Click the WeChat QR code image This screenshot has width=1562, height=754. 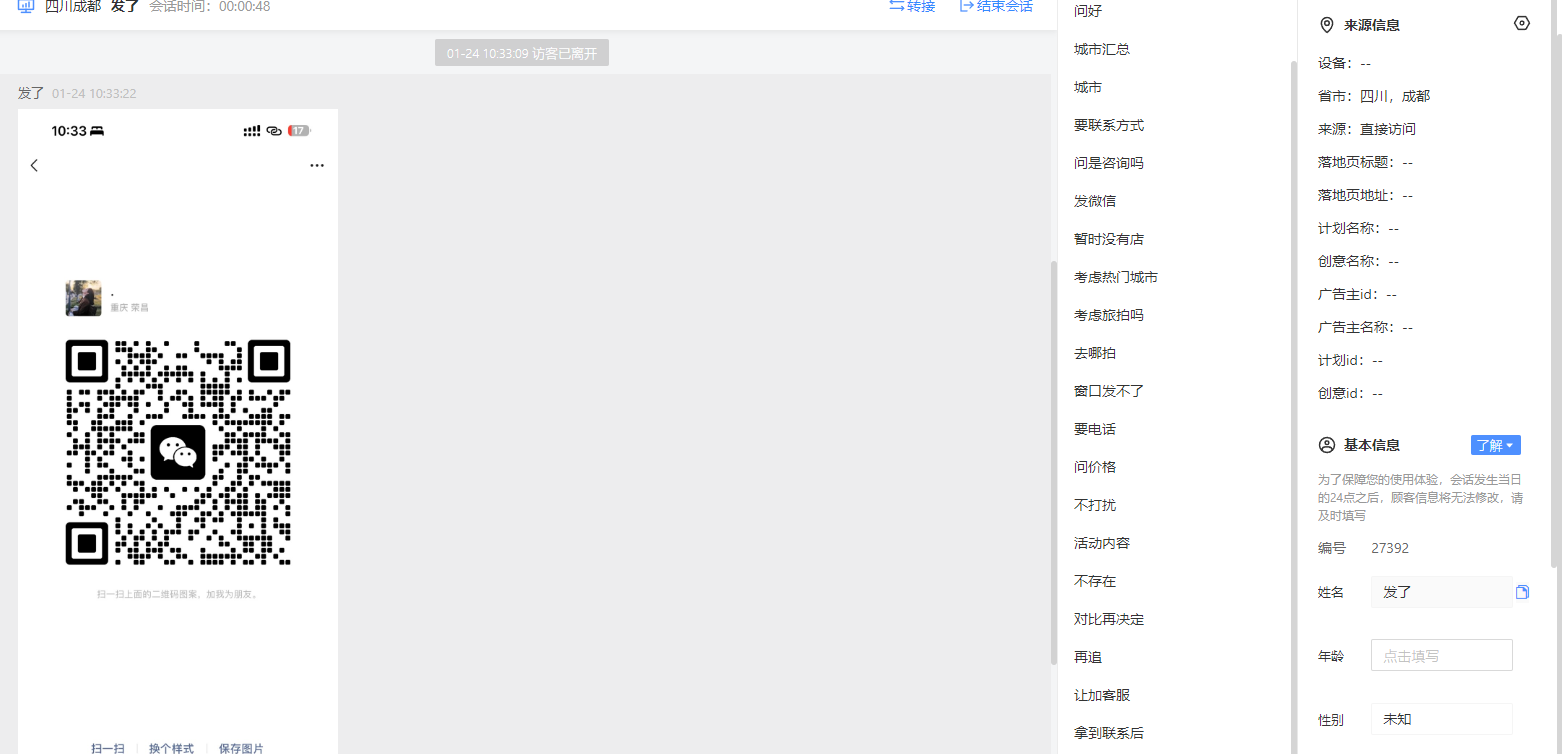[x=178, y=452]
